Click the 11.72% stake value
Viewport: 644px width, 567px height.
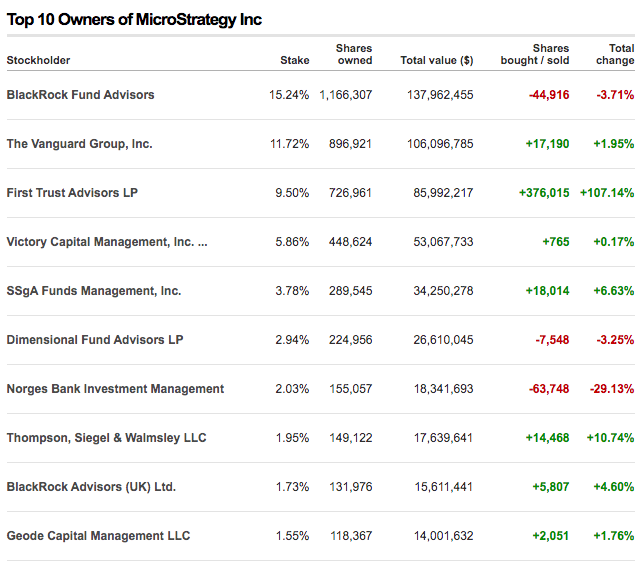point(290,144)
